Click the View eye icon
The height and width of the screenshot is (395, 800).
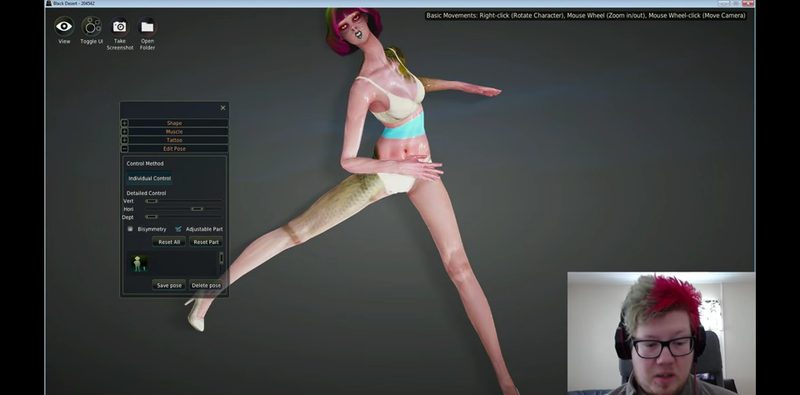point(64,26)
